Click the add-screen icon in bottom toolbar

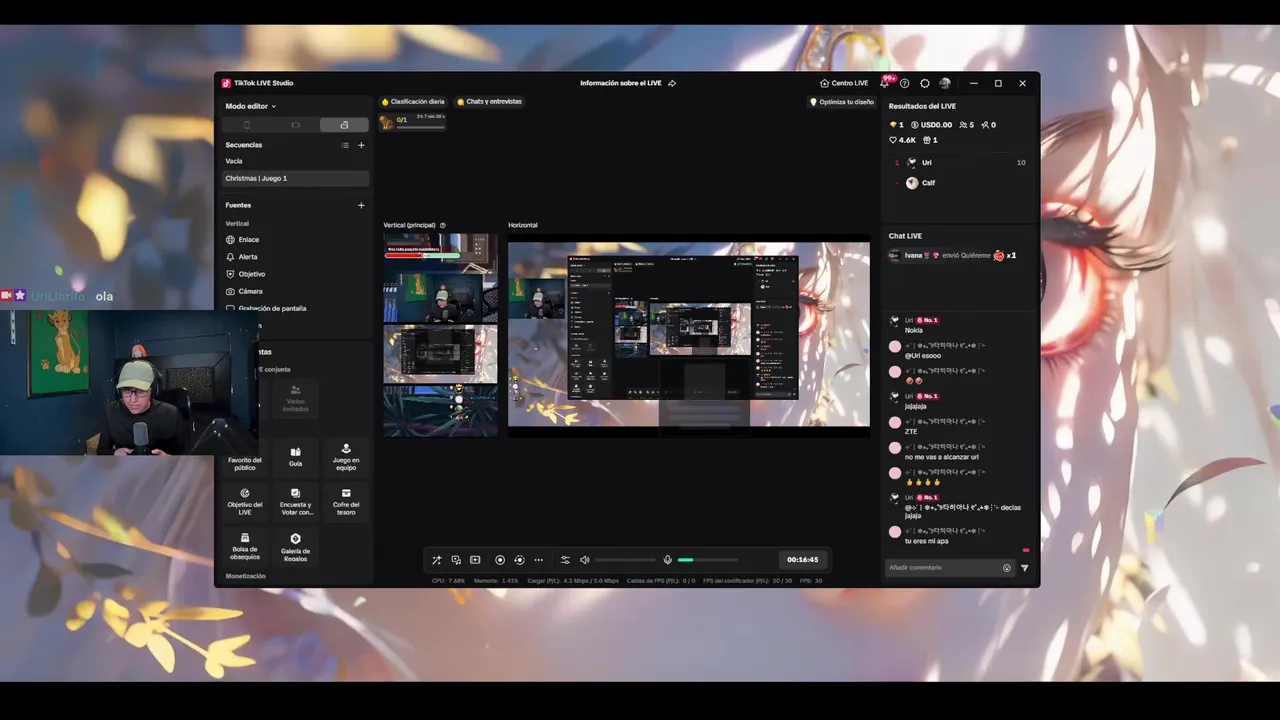(x=475, y=560)
